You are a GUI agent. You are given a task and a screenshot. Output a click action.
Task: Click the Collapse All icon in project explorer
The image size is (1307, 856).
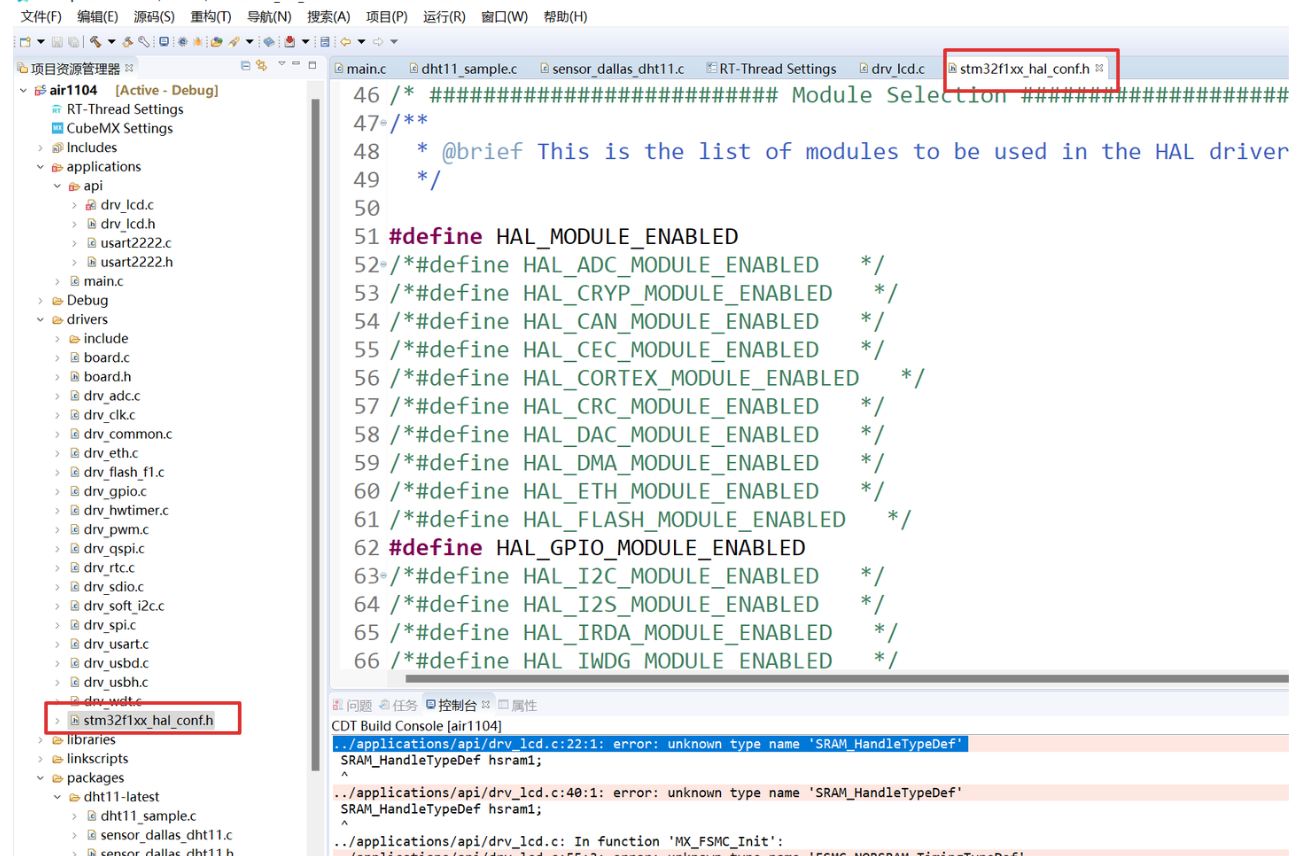coord(246,65)
